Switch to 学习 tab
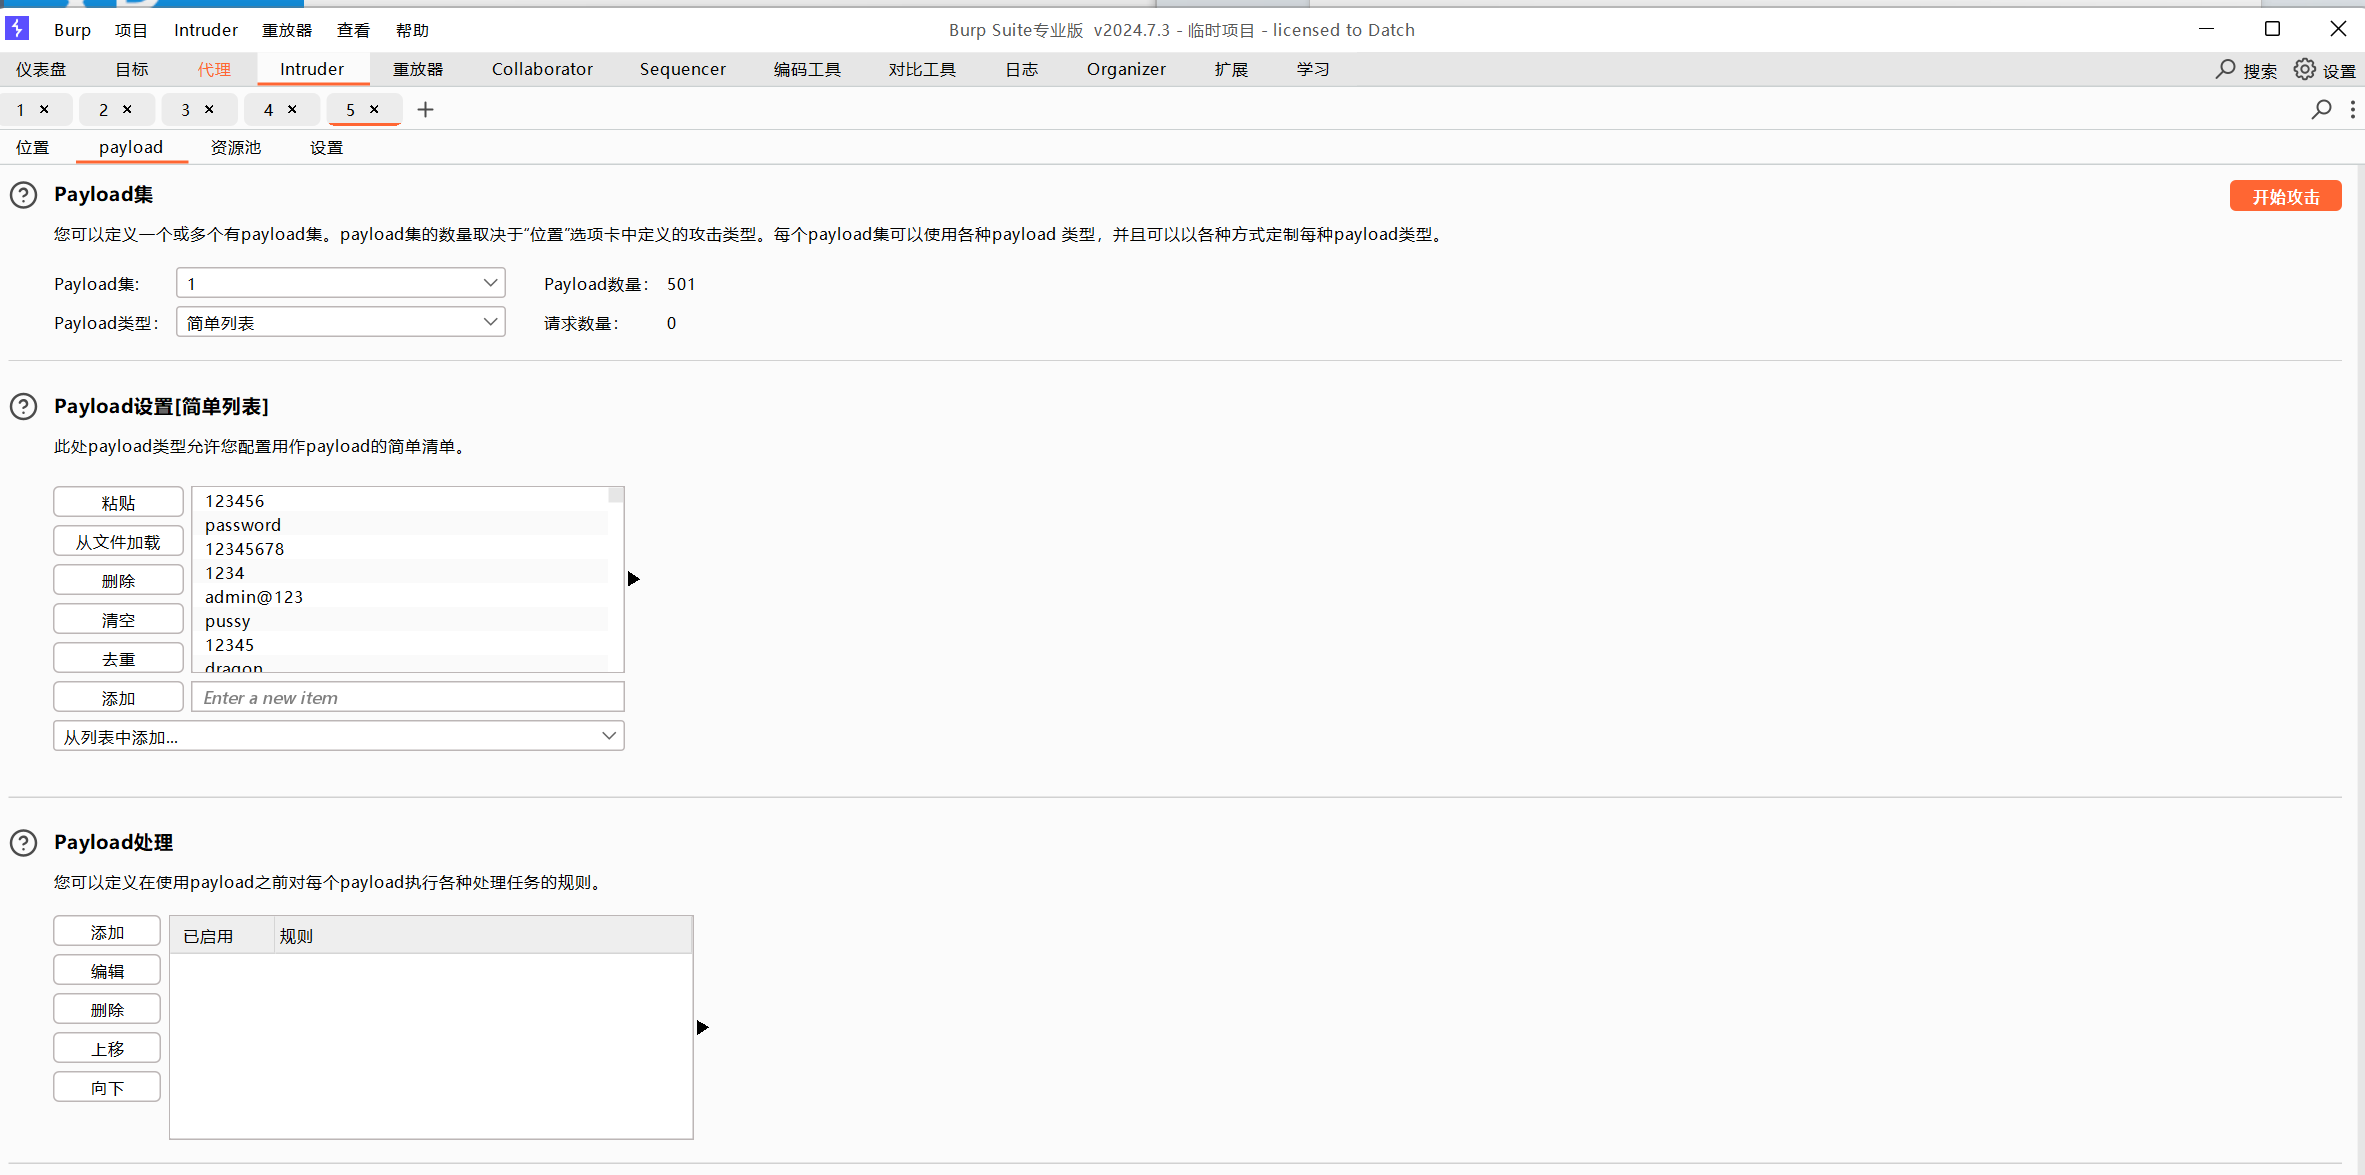2365x1175 pixels. [1312, 69]
